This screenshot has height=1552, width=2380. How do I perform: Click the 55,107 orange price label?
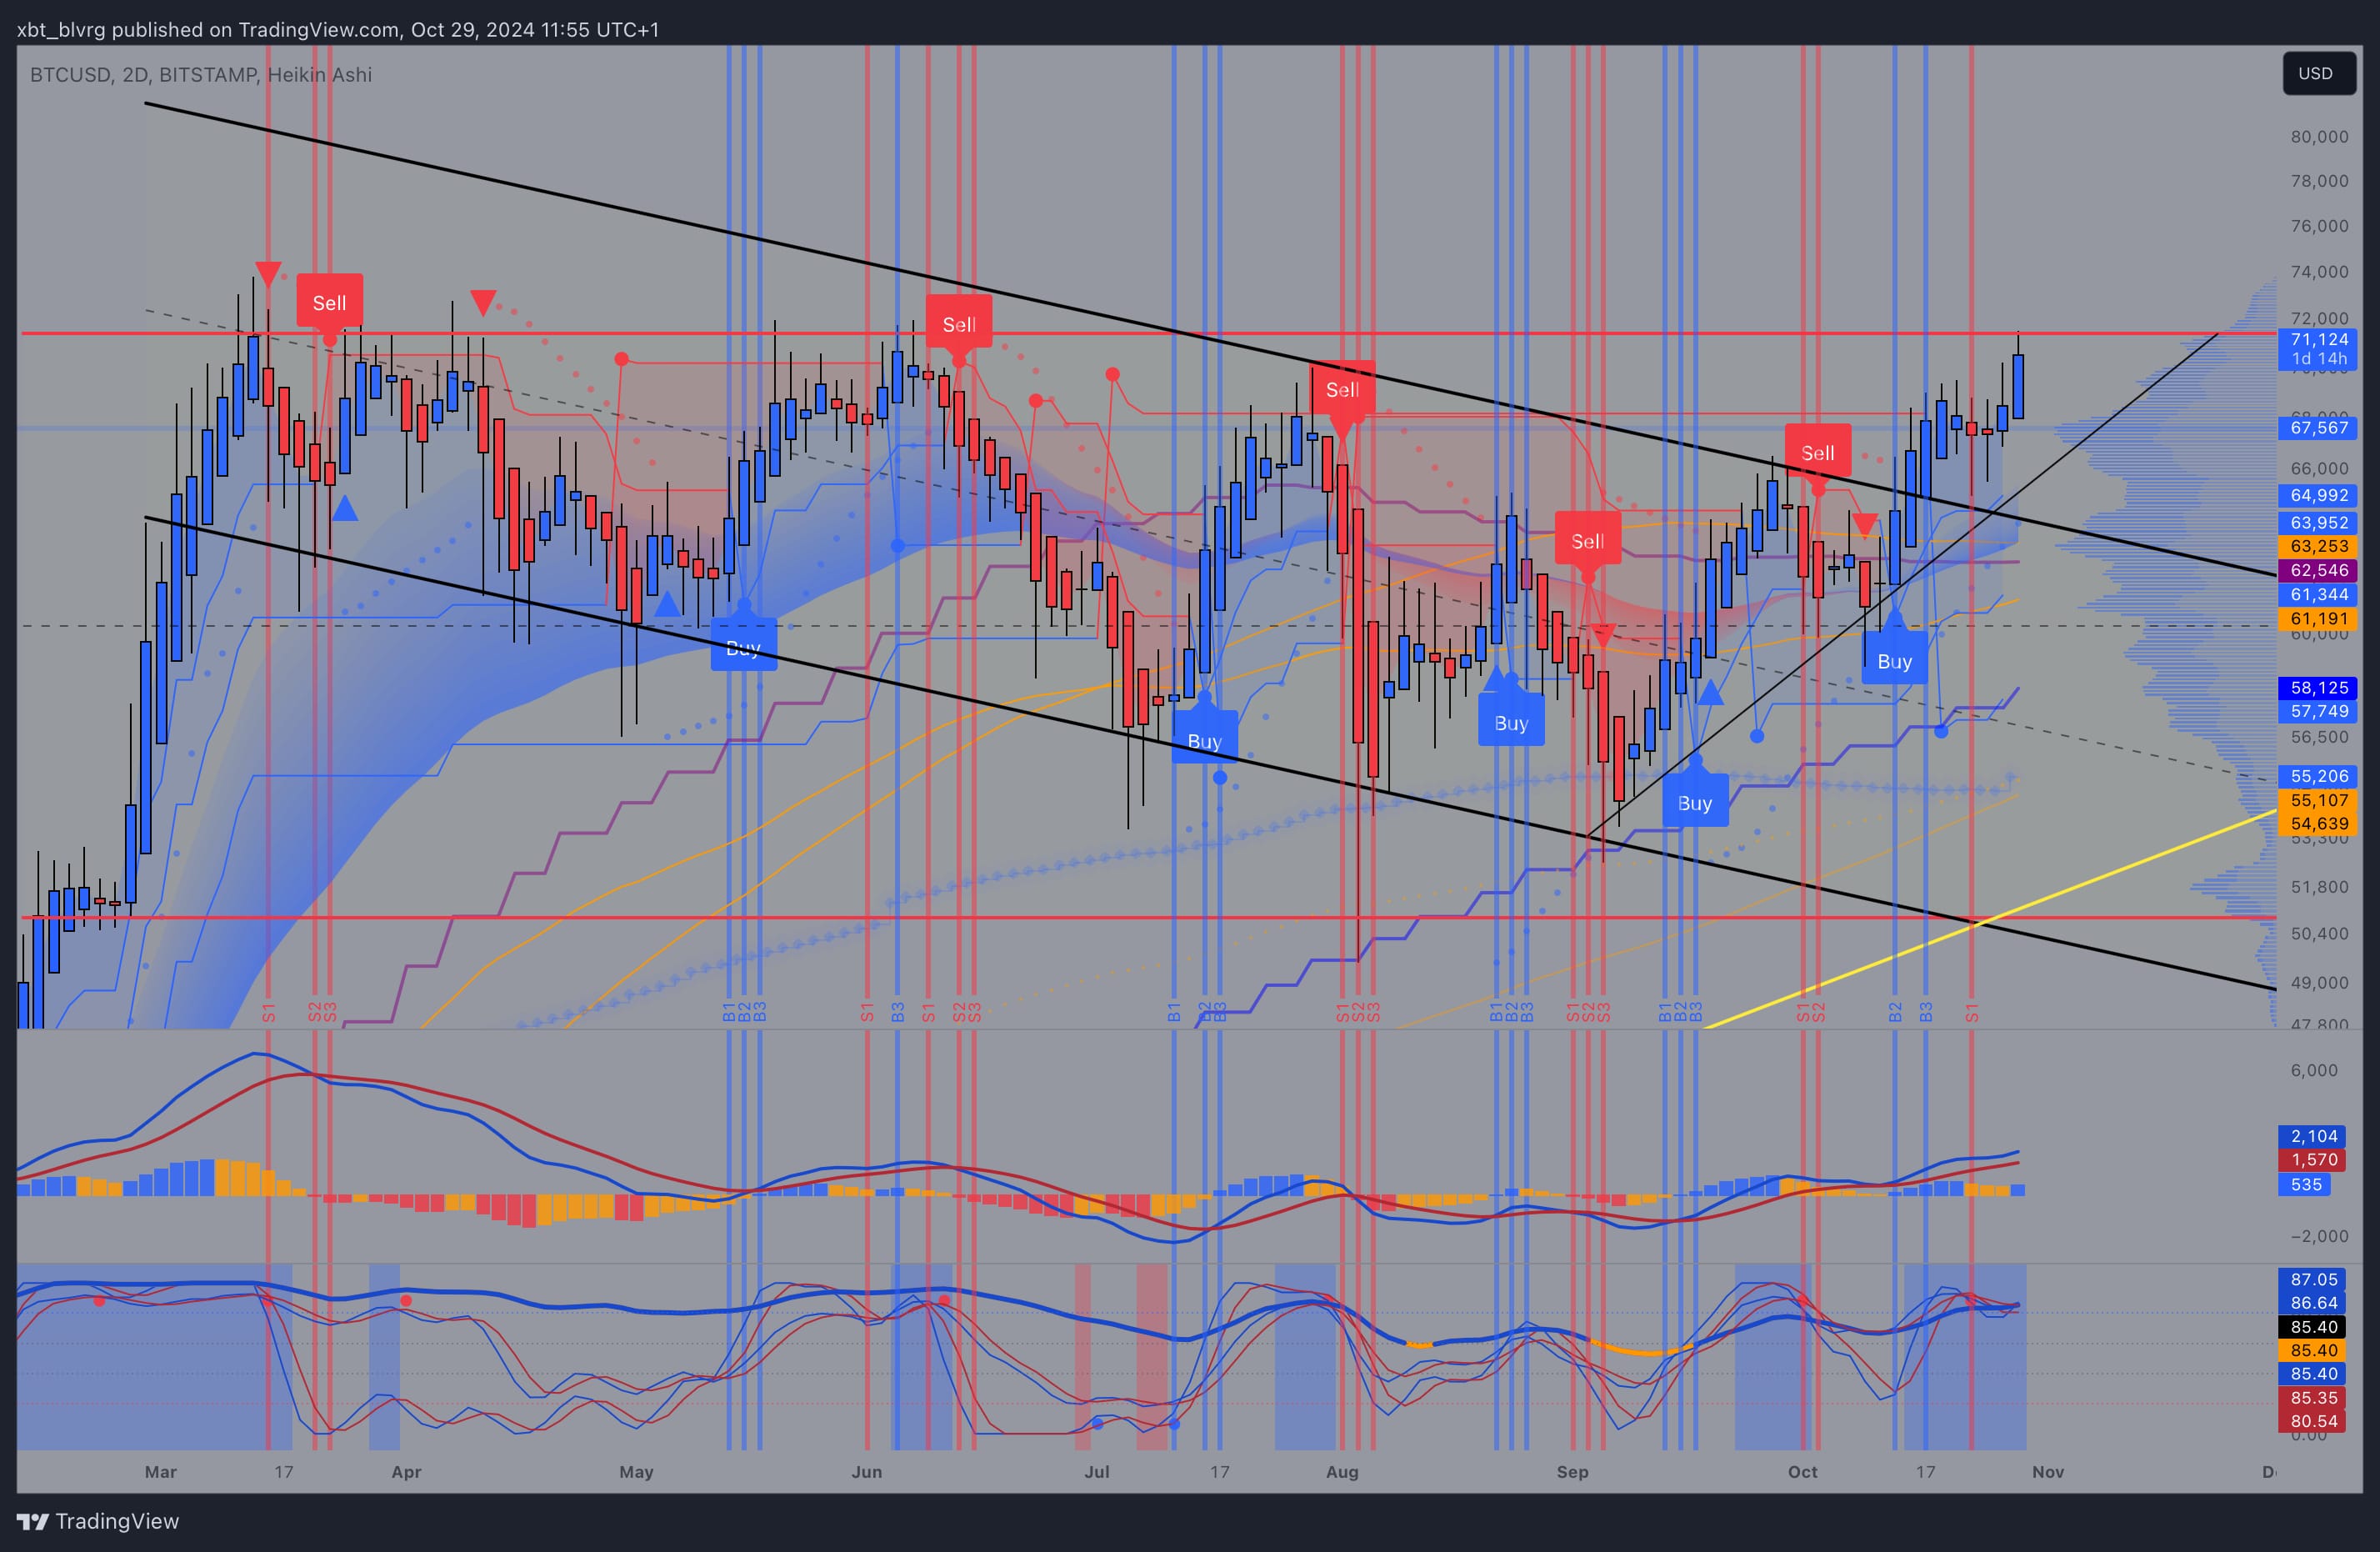2317,800
